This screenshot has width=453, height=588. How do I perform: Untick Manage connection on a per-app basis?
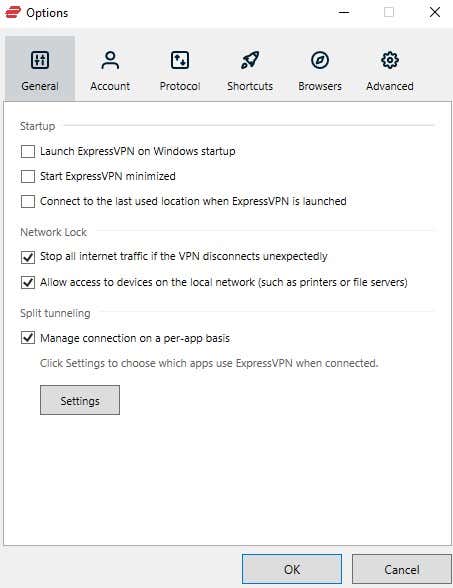pos(28,338)
